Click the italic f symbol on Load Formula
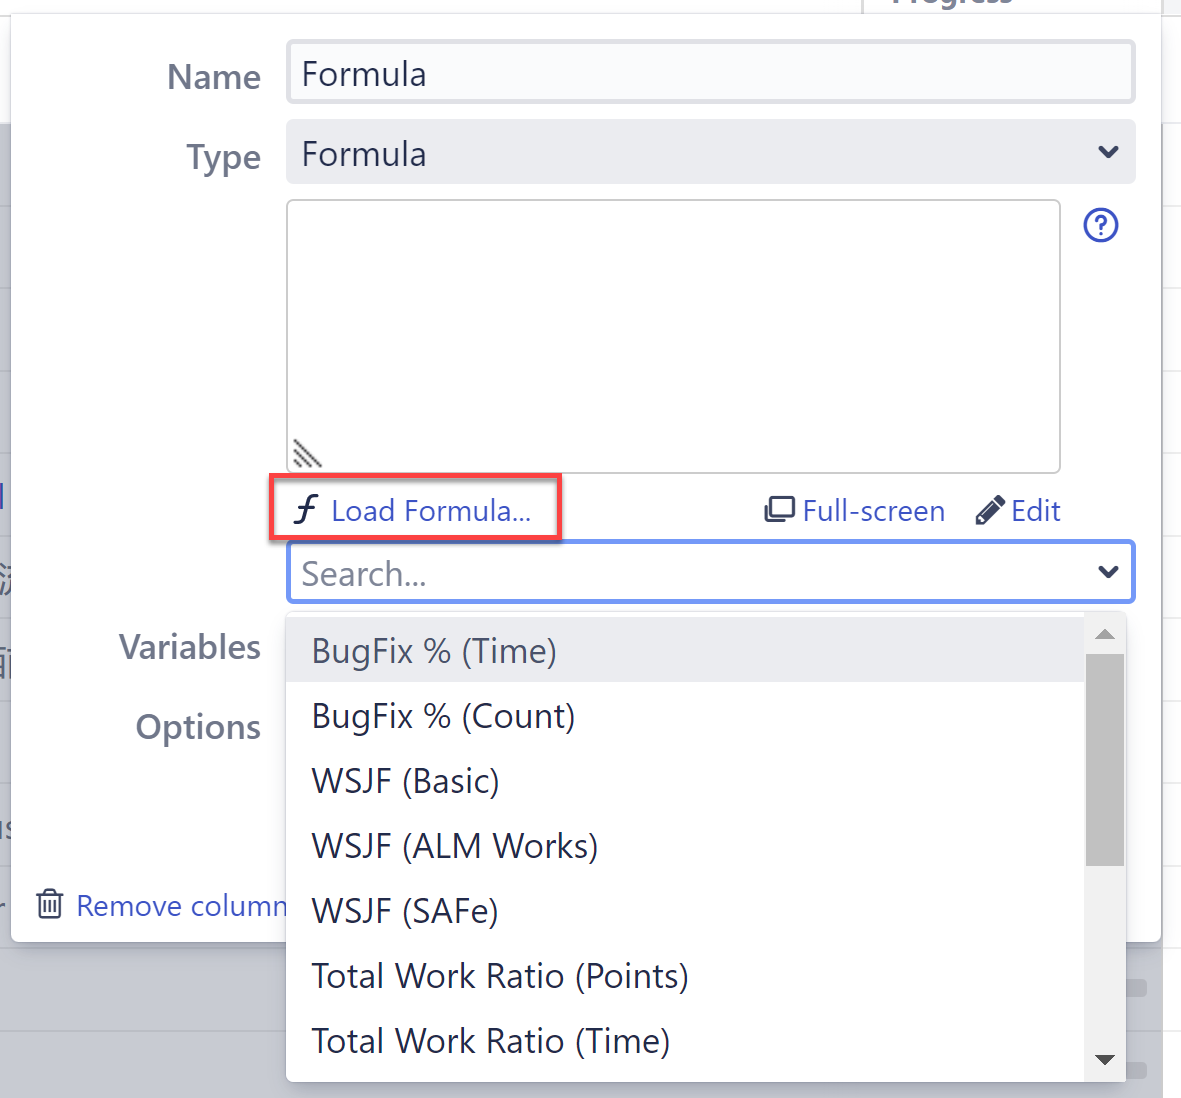Viewport: 1181px width, 1098px height. [306, 509]
